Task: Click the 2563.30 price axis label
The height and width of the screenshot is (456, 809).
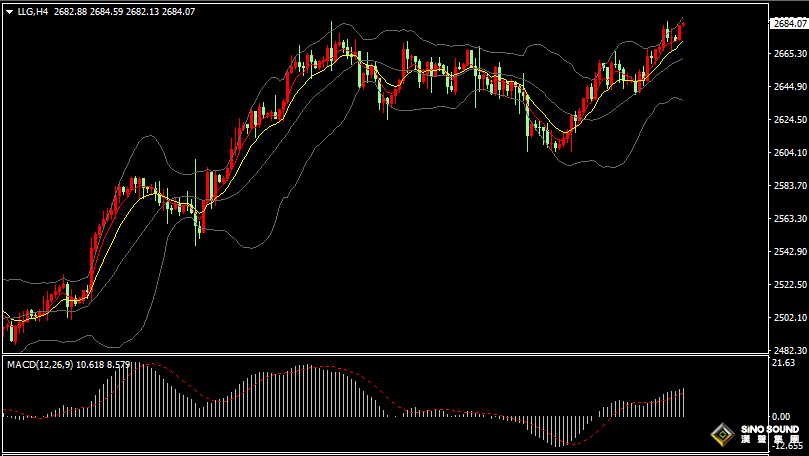Action: pos(789,219)
